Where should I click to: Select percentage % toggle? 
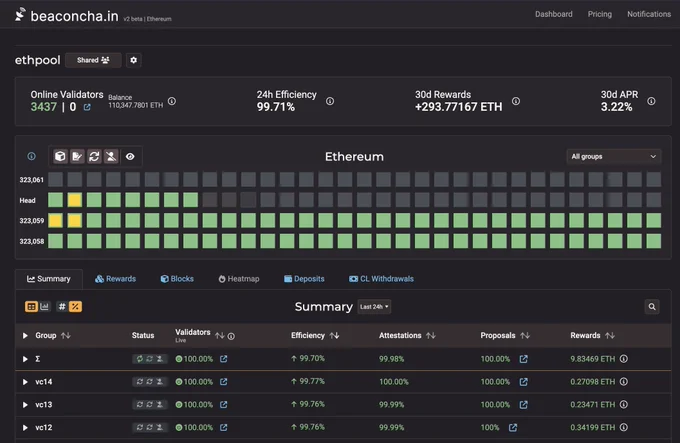pos(75,306)
